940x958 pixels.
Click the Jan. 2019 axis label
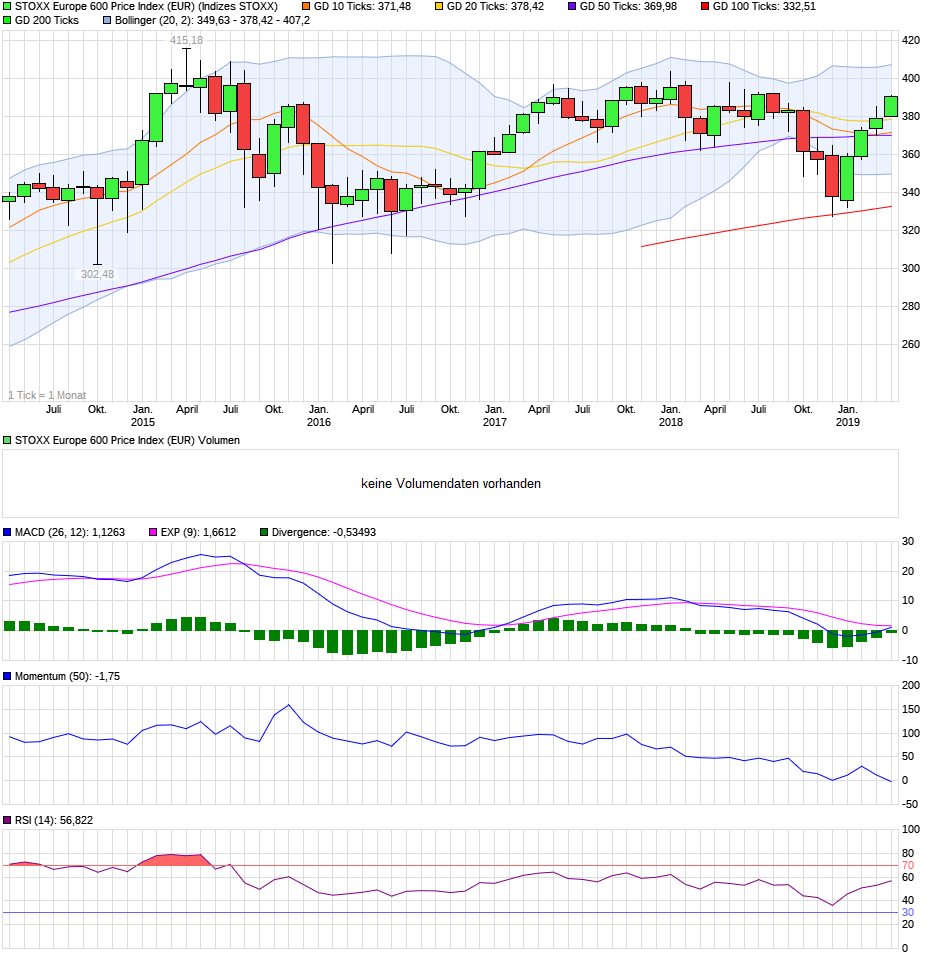tap(847, 415)
